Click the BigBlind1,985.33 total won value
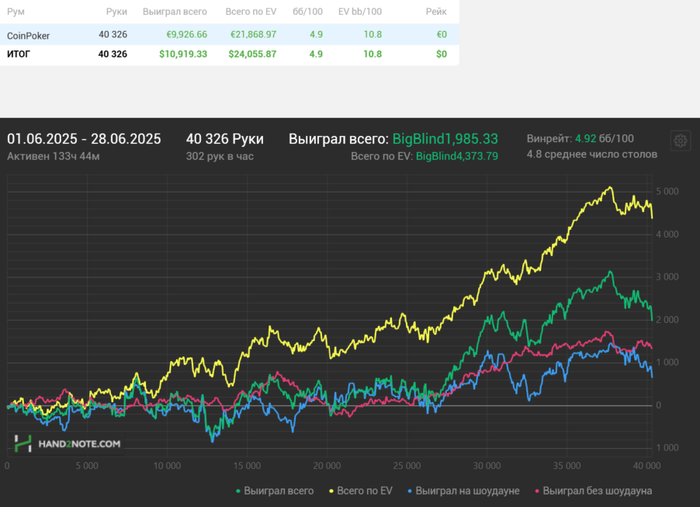The height and width of the screenshot is (507, 700). (x=445, y=139)
